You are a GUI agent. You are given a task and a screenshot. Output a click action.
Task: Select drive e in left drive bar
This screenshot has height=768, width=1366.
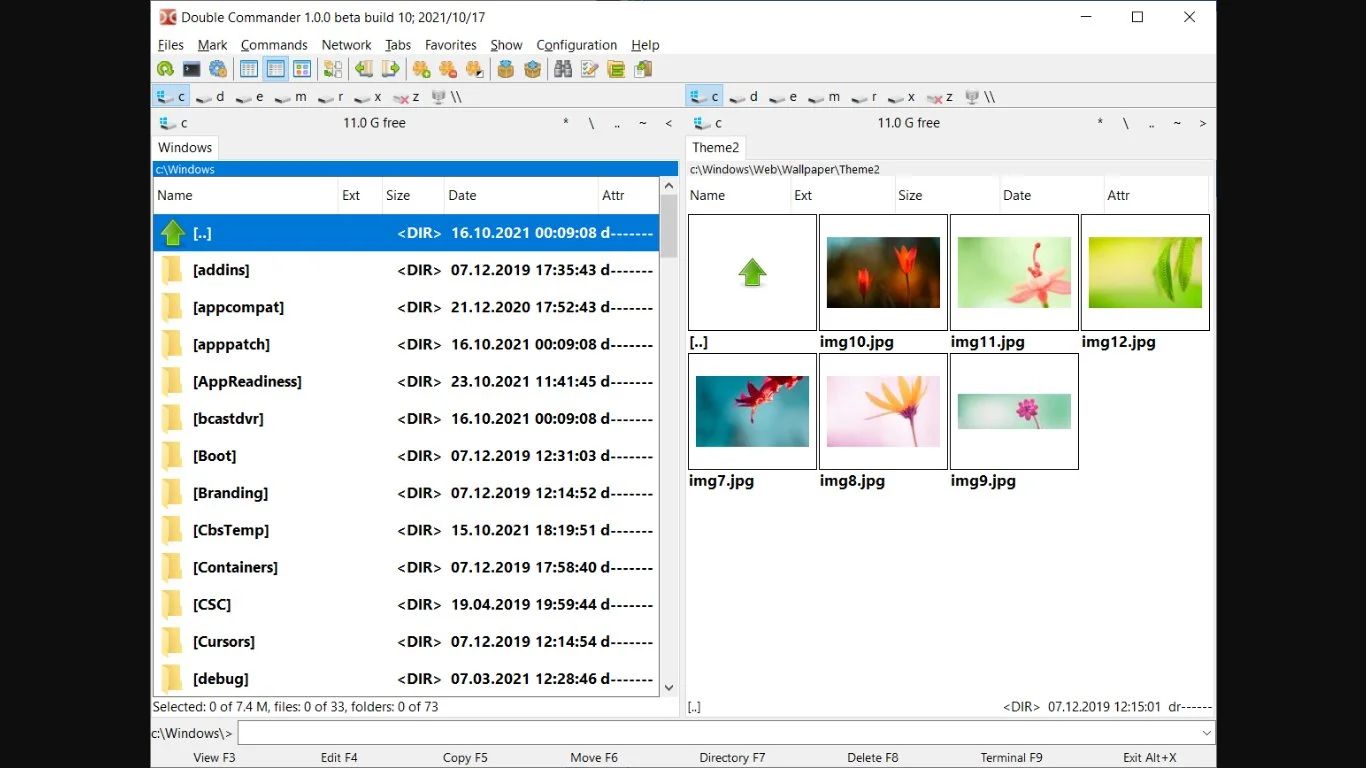[250, 97]
